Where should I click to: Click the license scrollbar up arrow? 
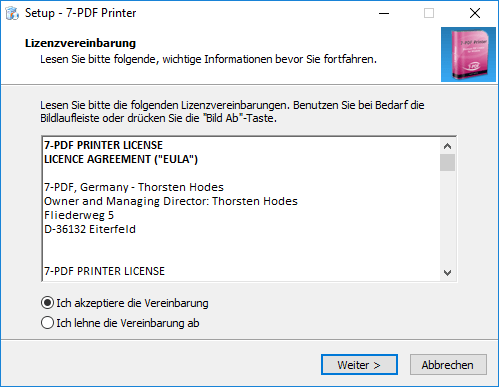pos(447,146)
